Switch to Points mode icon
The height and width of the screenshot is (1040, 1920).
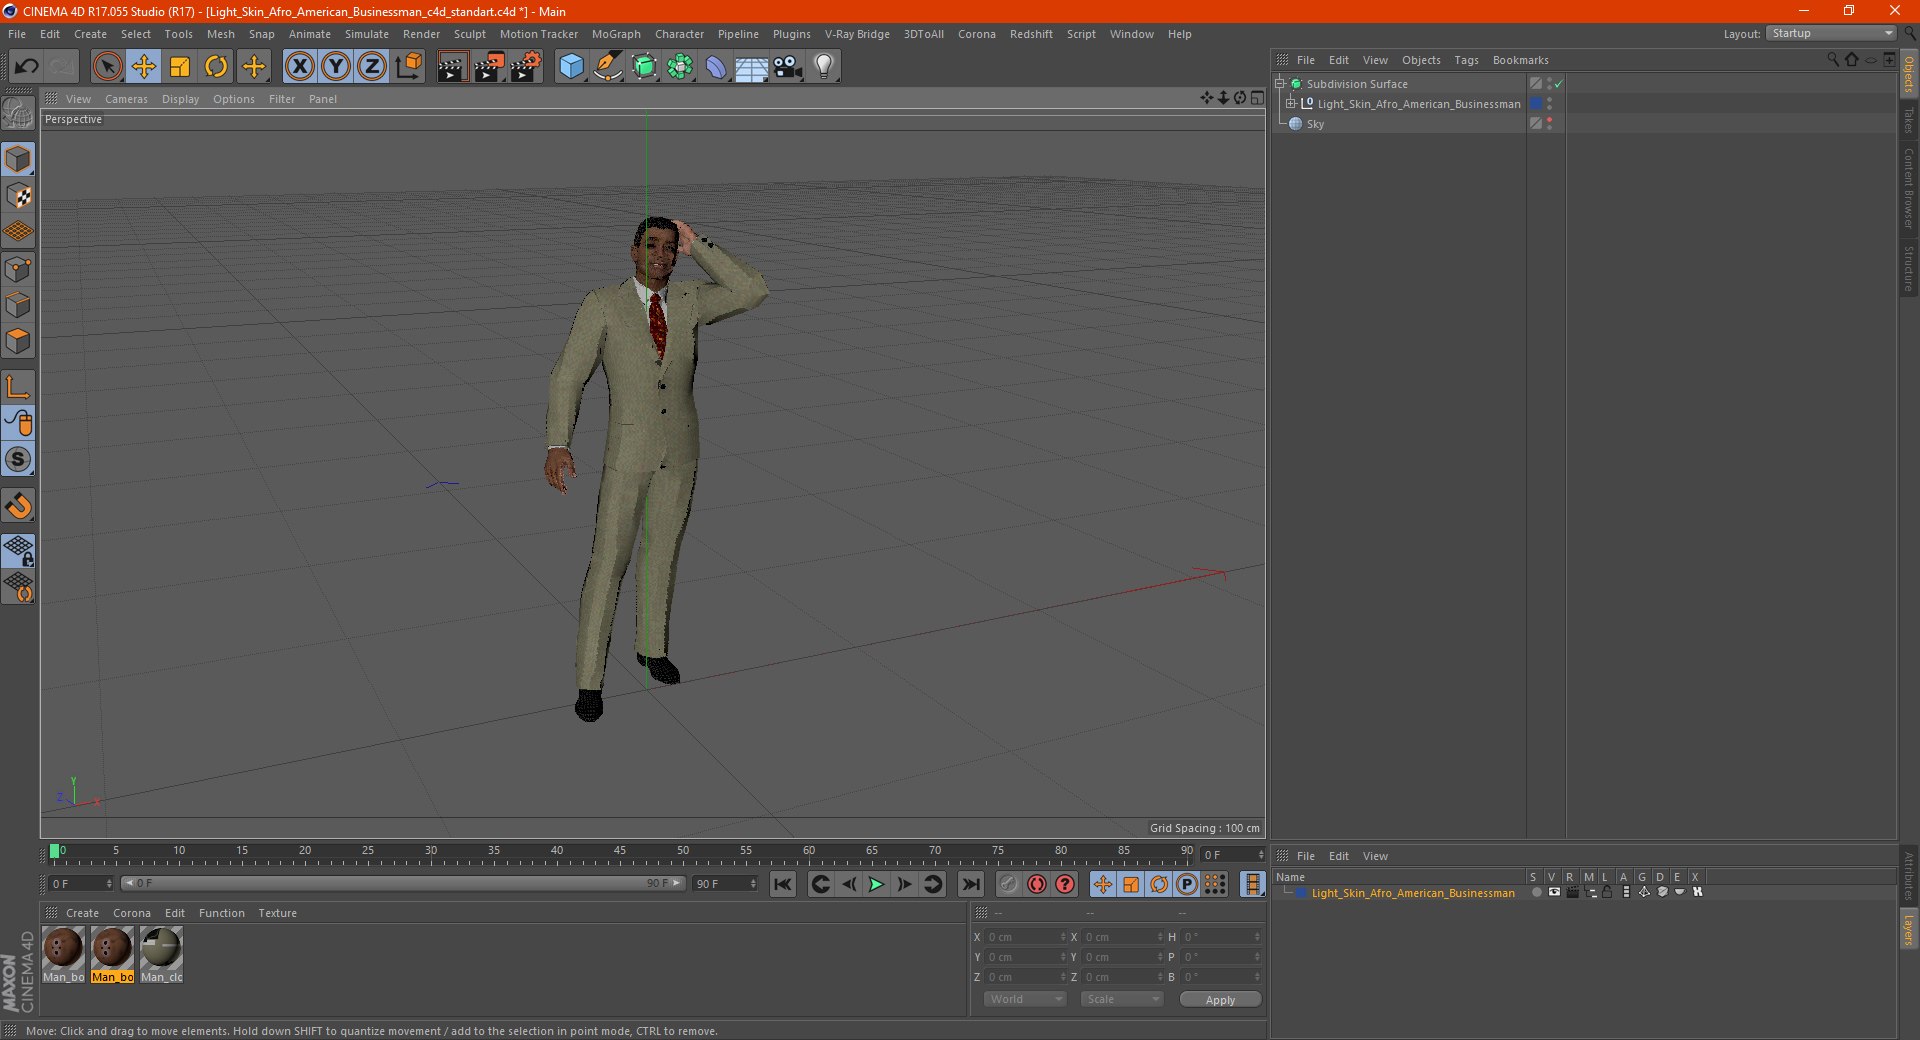[x=18, y=269]
